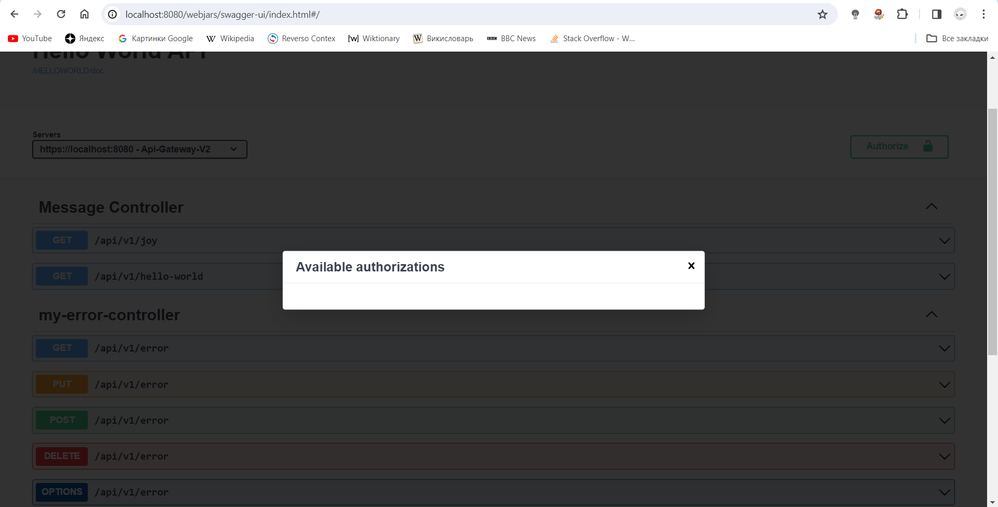The width and height of the screenshot is (998, 507).
Task: Expand POST /api/v1/error chevron
Action: (x=944, y=420)
